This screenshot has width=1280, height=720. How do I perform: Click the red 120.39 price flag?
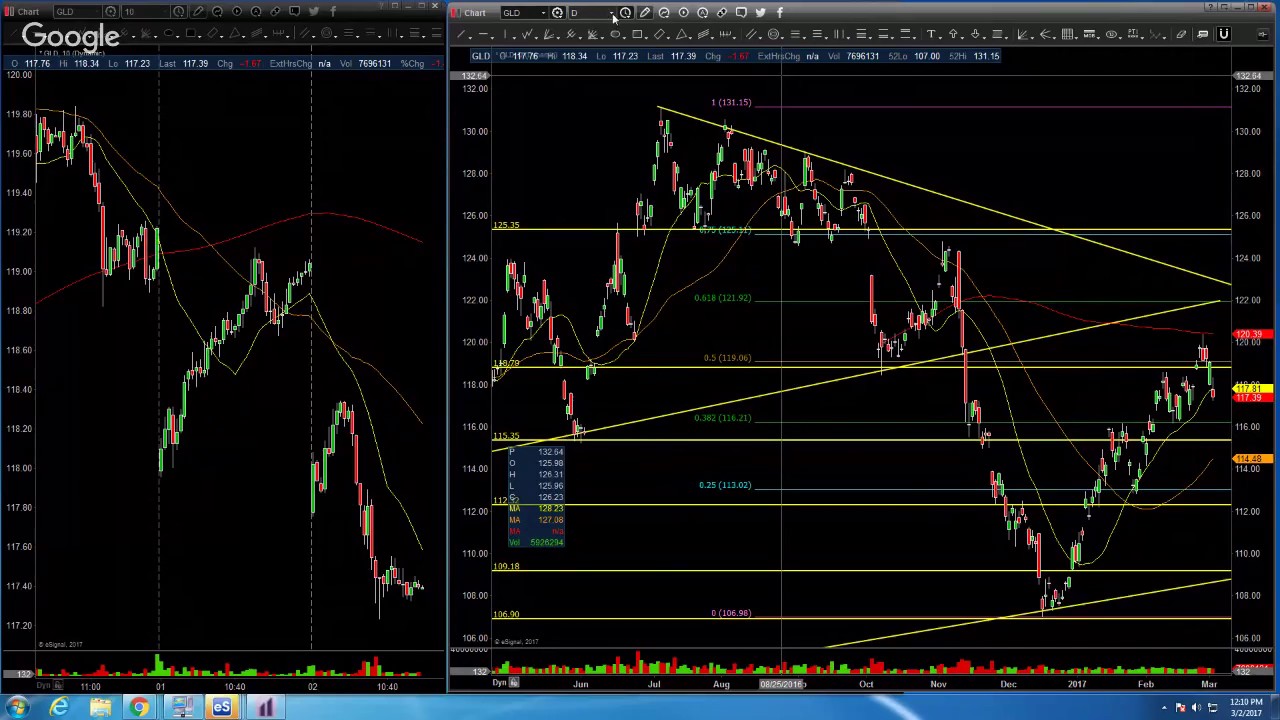click(x=1252, y=335)
